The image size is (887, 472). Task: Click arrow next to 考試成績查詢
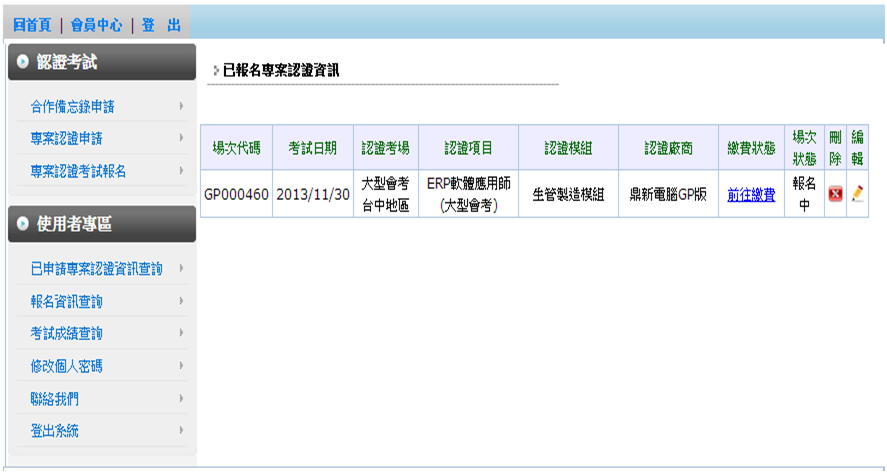pyautogui.click(x=181, y=333)
